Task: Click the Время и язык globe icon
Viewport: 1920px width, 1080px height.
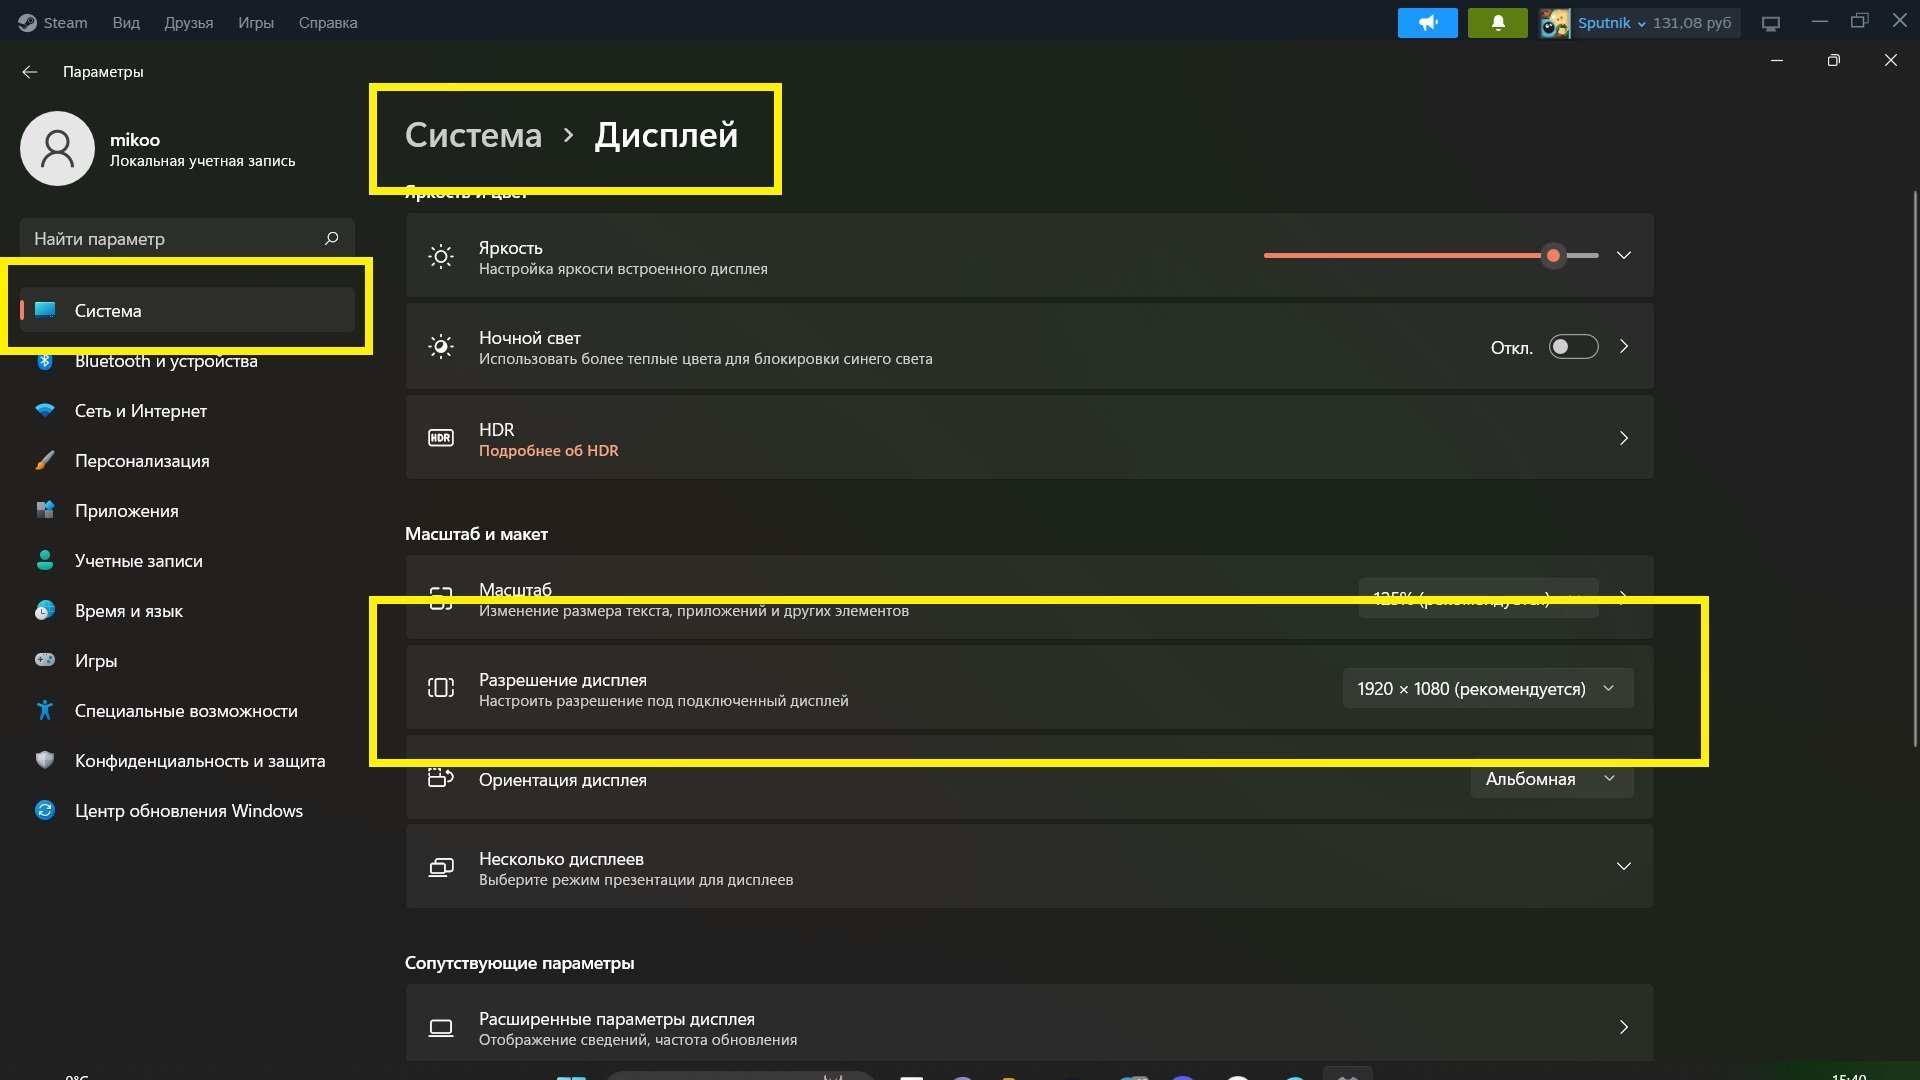Action: tap(45, 611)
